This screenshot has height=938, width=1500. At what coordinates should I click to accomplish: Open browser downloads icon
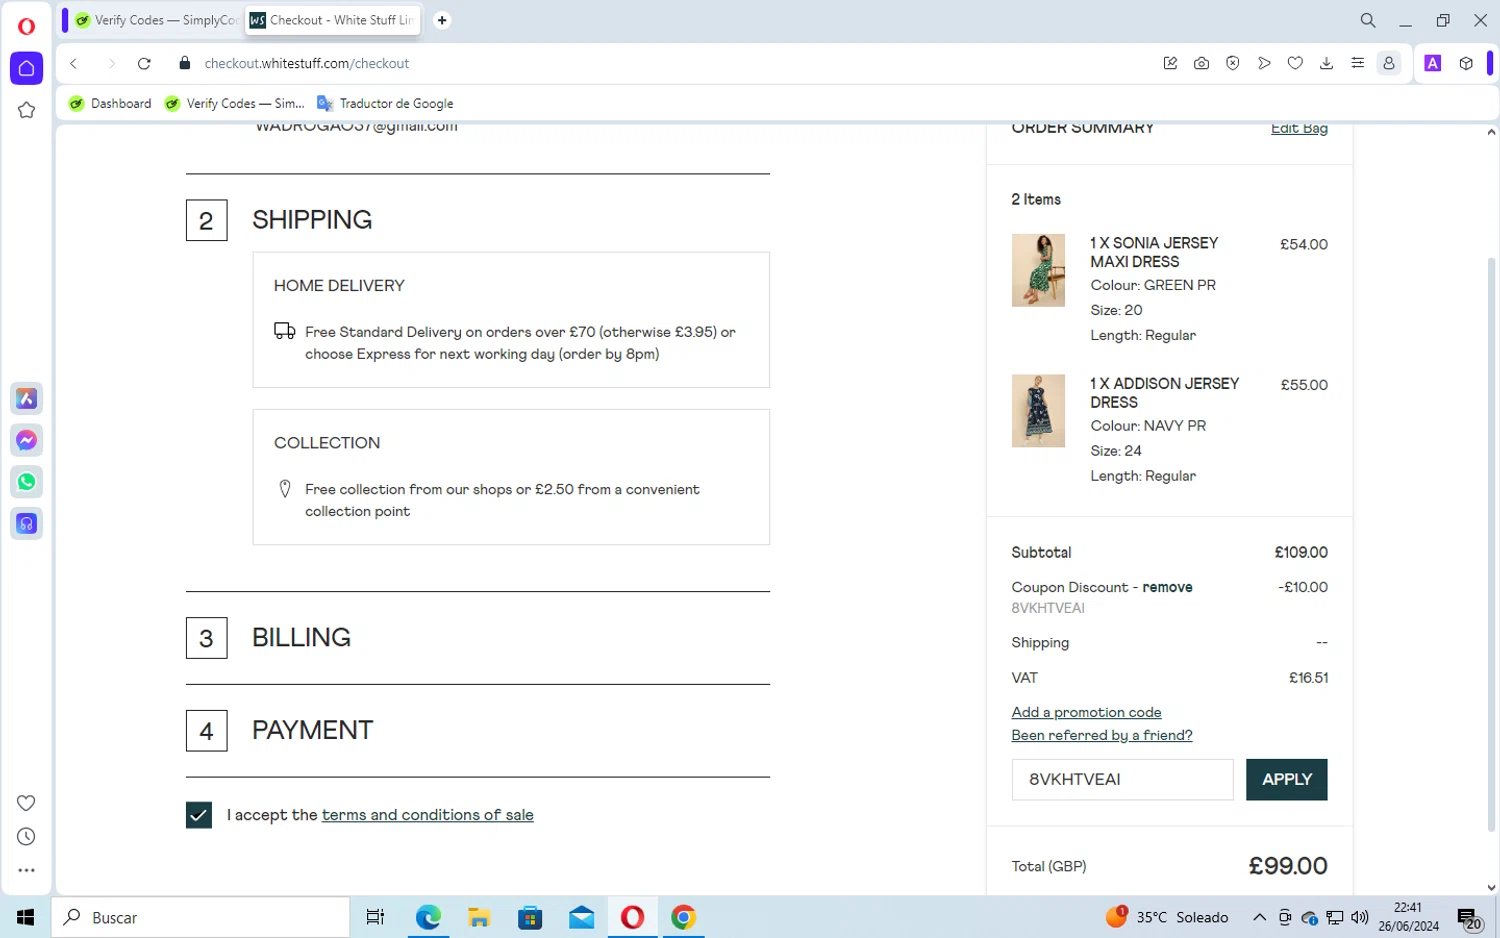point(1327,63)
